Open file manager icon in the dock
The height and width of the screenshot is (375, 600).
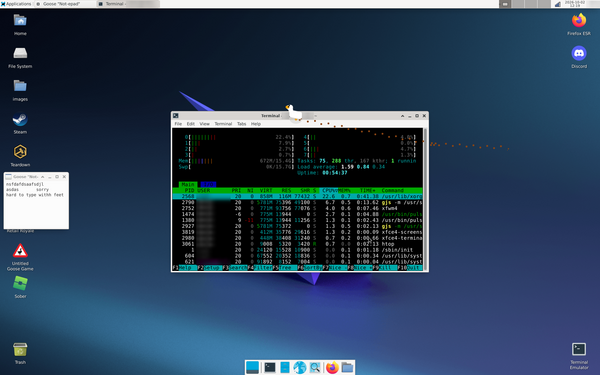[x=285, y=367]
